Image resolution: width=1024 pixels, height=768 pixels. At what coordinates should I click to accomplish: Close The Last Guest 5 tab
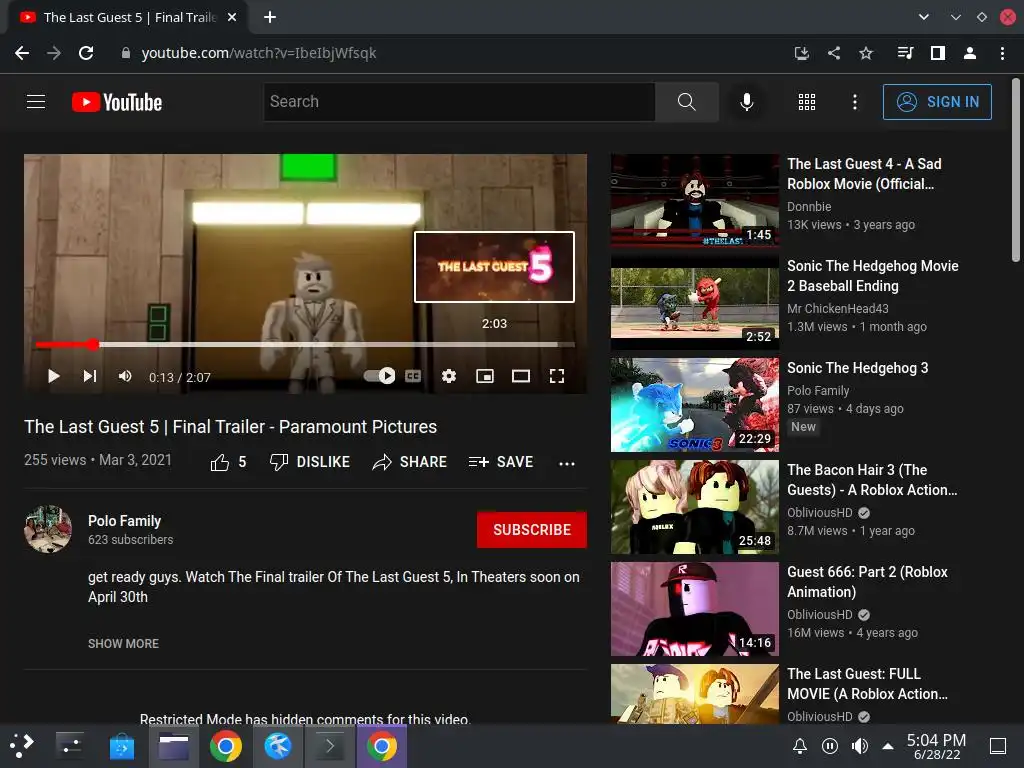pos(232,17)
